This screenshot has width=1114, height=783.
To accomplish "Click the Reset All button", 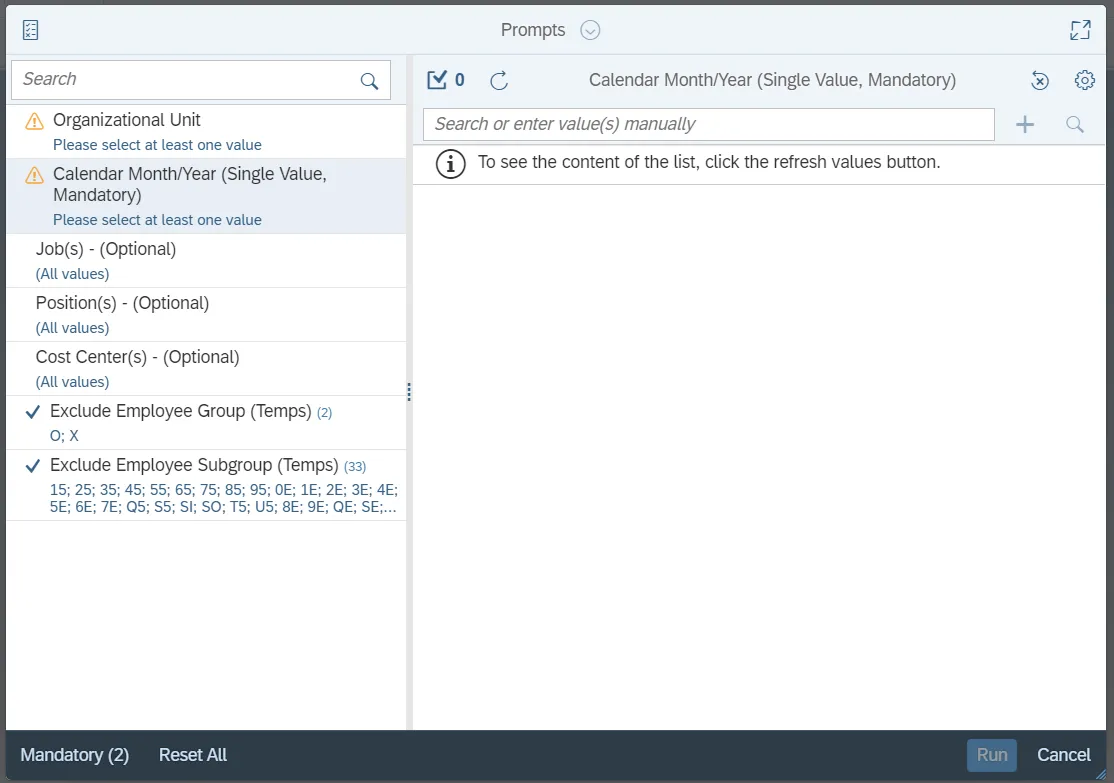I will coord(193,755).
